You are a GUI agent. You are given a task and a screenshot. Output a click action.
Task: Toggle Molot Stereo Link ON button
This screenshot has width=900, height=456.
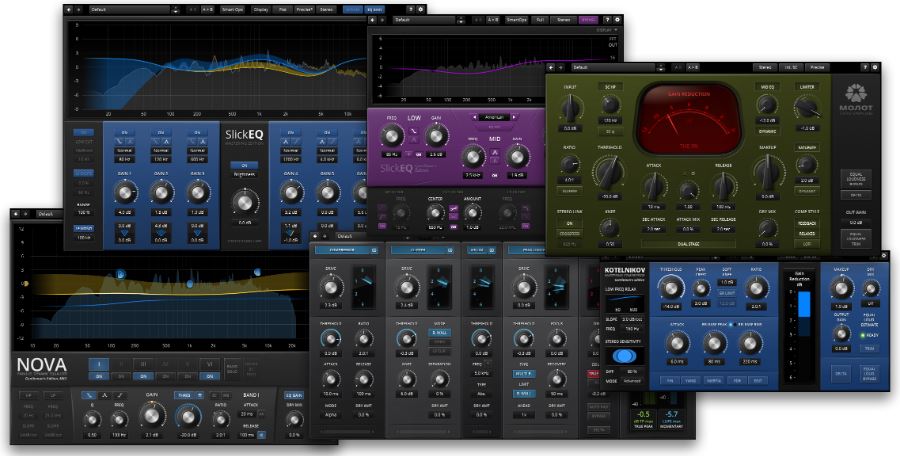tap(570, 223)
